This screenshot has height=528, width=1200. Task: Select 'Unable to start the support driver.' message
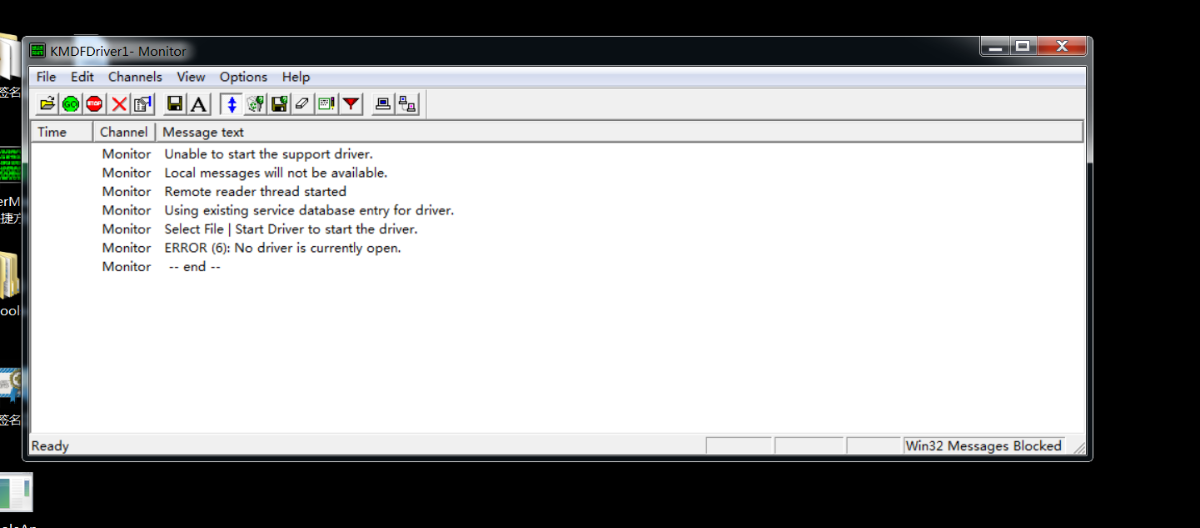(268, 154)
